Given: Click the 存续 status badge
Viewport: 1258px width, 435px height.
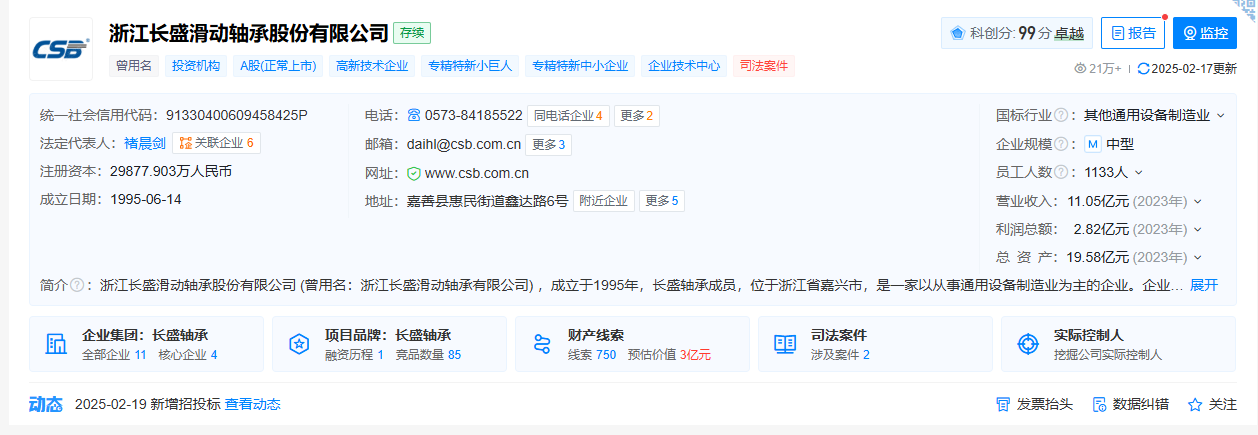Looking at the screenshot, I should [412, 33].
